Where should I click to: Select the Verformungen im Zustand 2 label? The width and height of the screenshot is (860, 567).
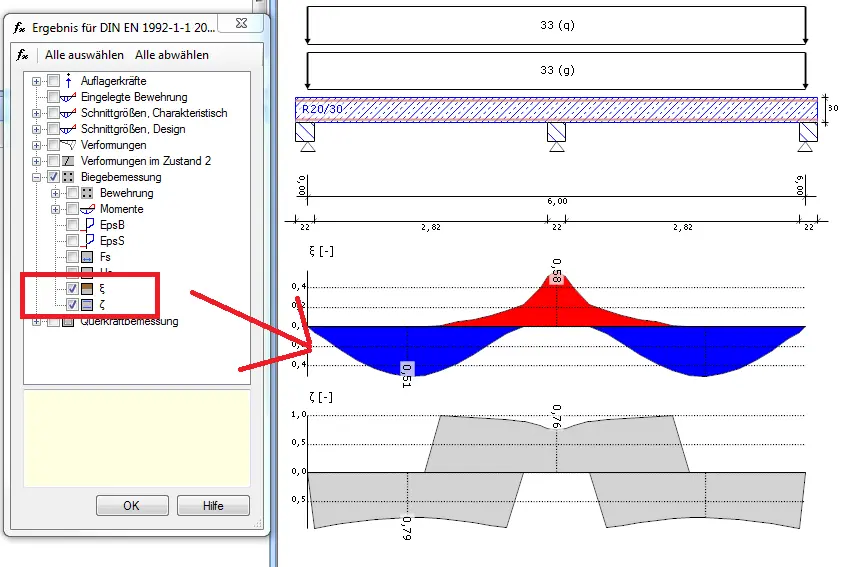click(x=146, y=161)
